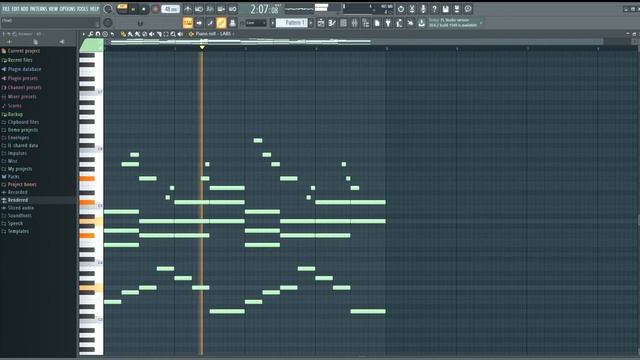This screenshot has height=360, width=640.
Task: Open the Mixer window
Action: [x=355, y=23]
